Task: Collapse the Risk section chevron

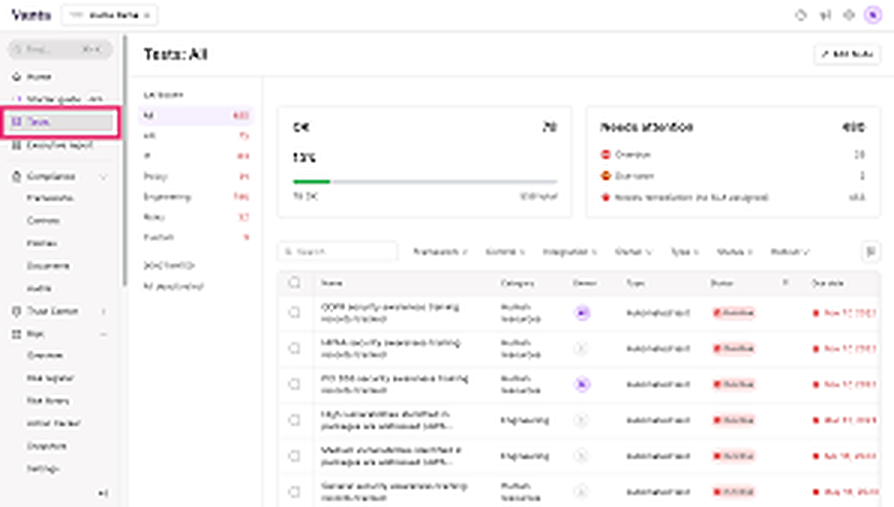Action: 103,334
